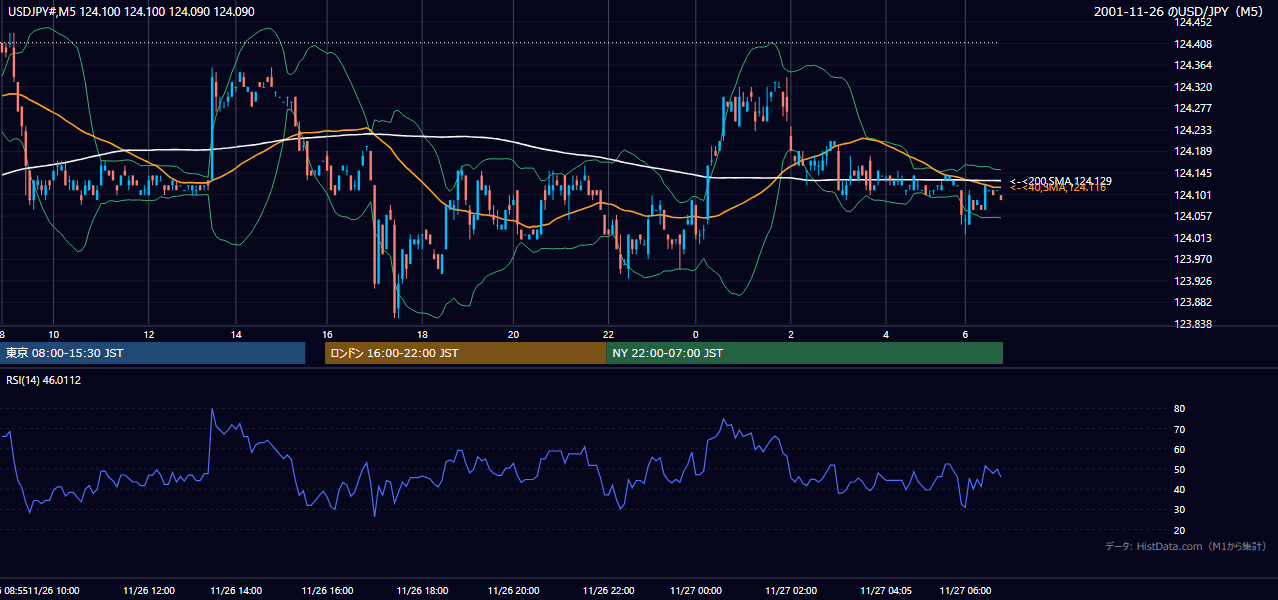Image resolution: width=1278 pixels, height=600 pixels.
Task: Click the RSI(14) 46.0112 indicator label
Action: 44,380
